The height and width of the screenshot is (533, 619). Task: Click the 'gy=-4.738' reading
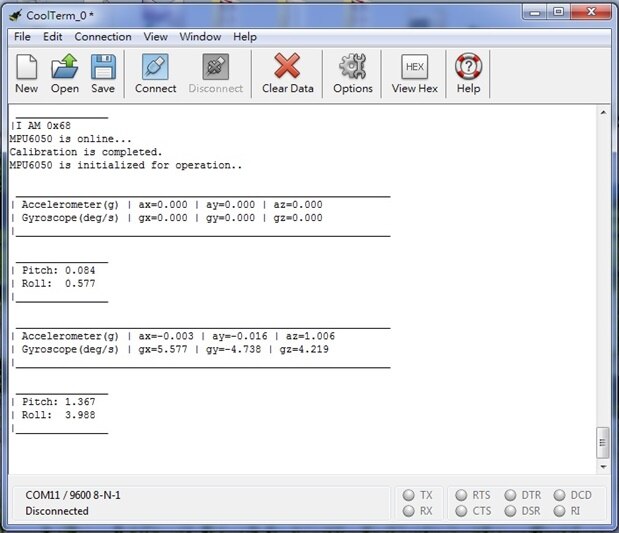[233, 349]
